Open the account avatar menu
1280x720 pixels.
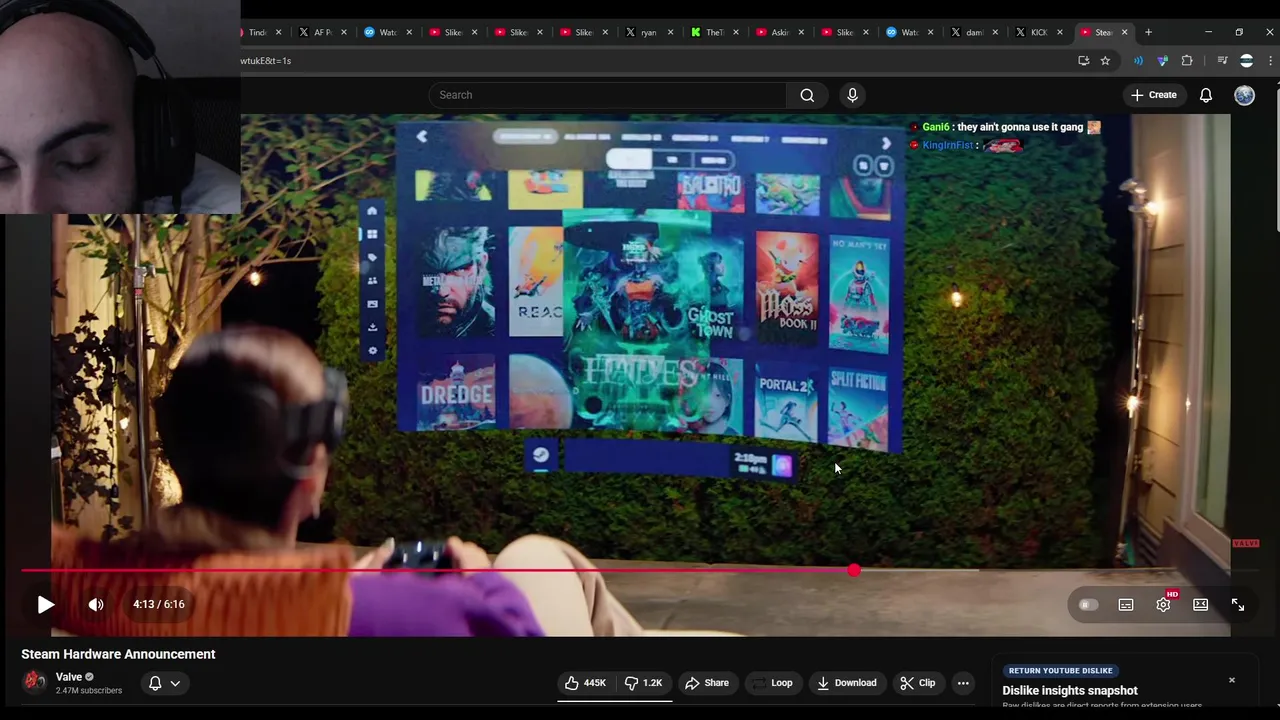click(1244, 95)
